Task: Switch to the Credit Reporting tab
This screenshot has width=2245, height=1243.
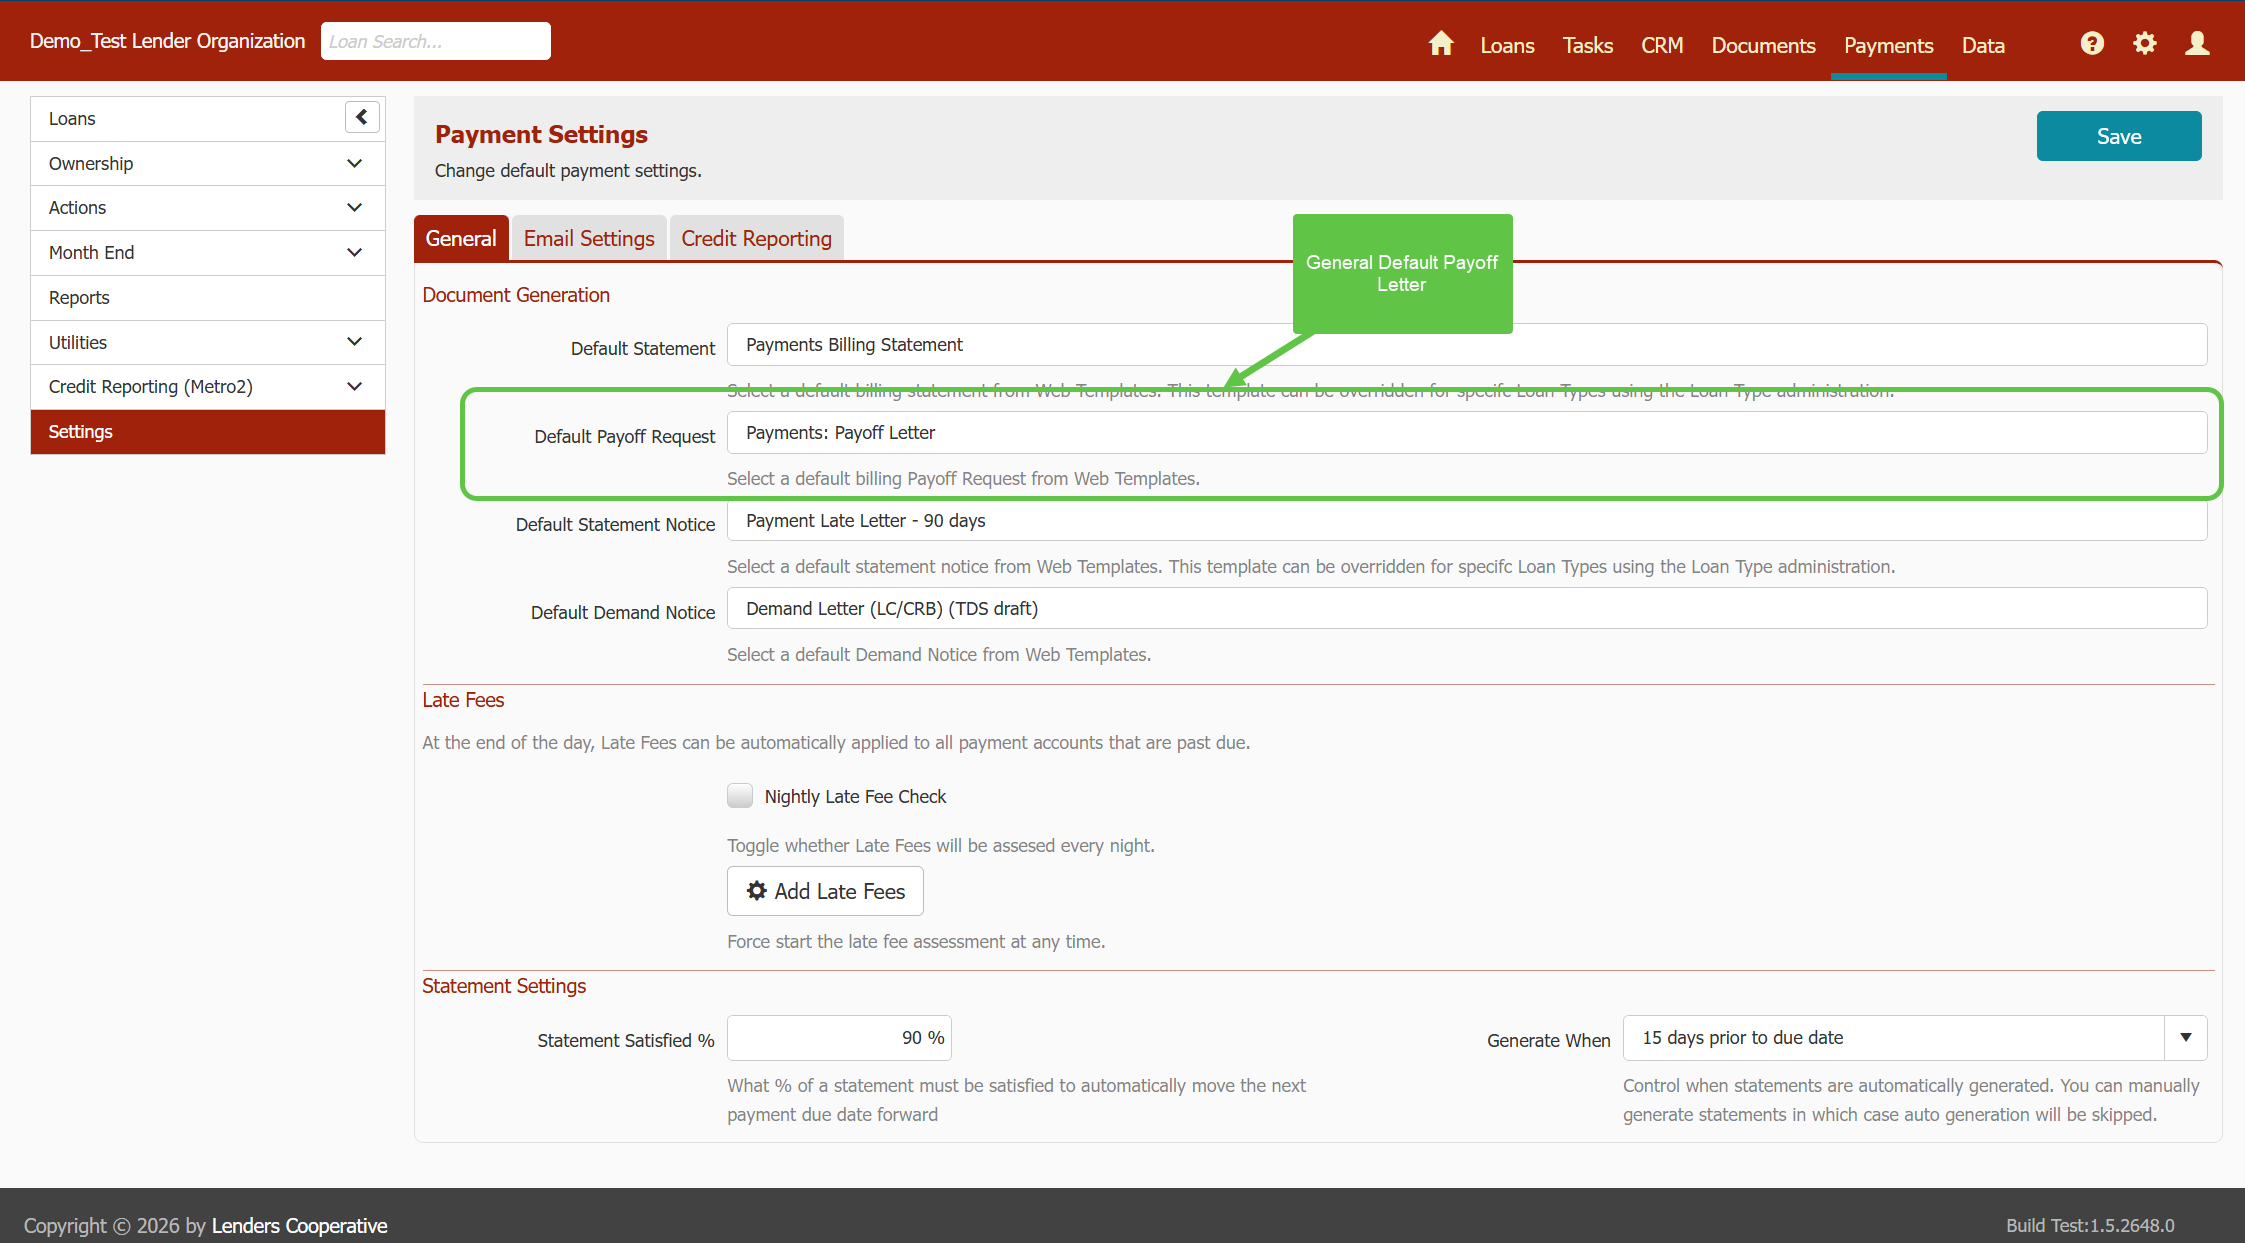Action: pyautogui.click(x=757, y=238)
